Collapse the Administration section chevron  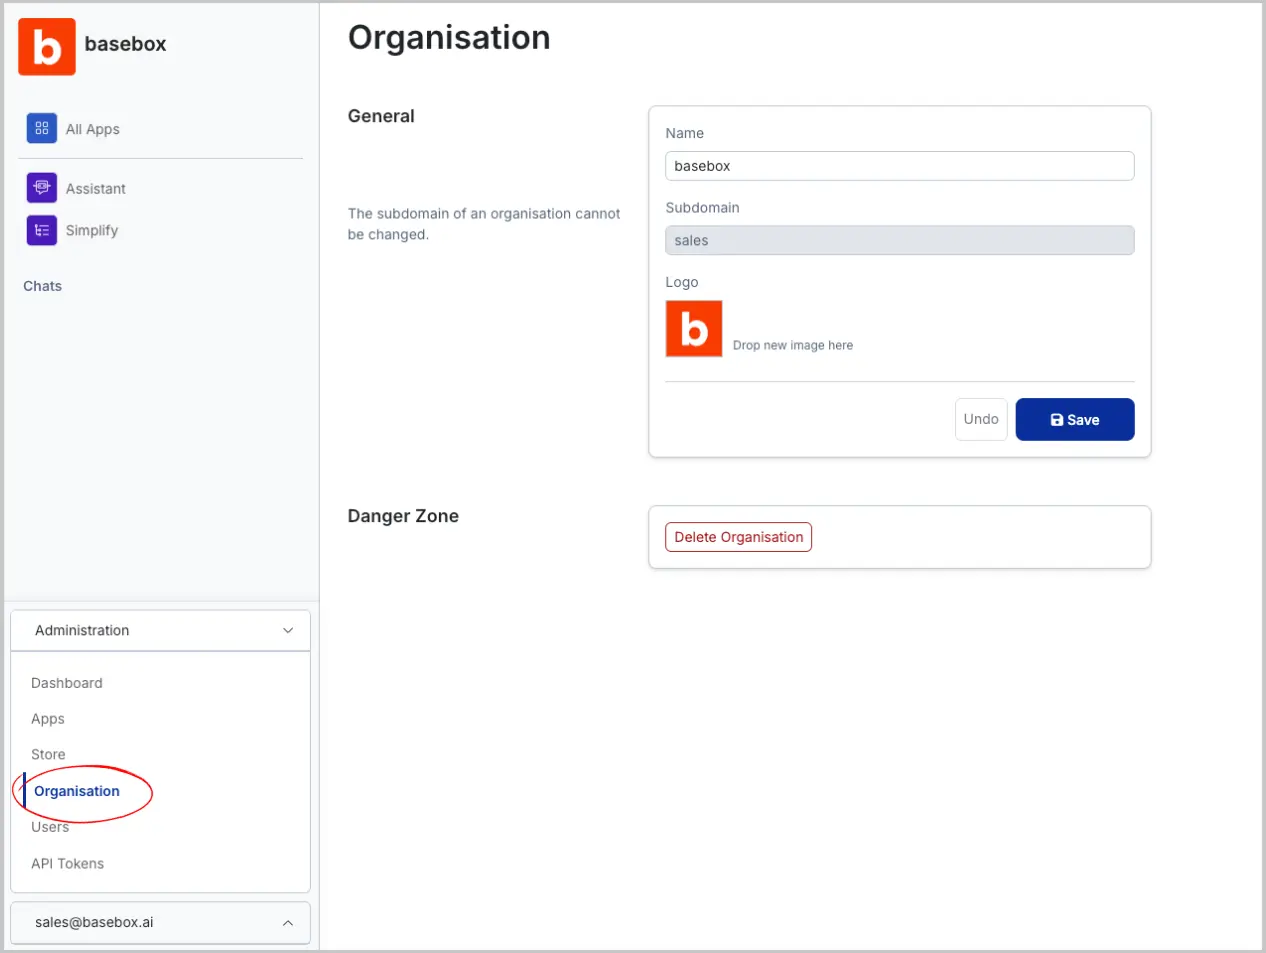[288, 630]
